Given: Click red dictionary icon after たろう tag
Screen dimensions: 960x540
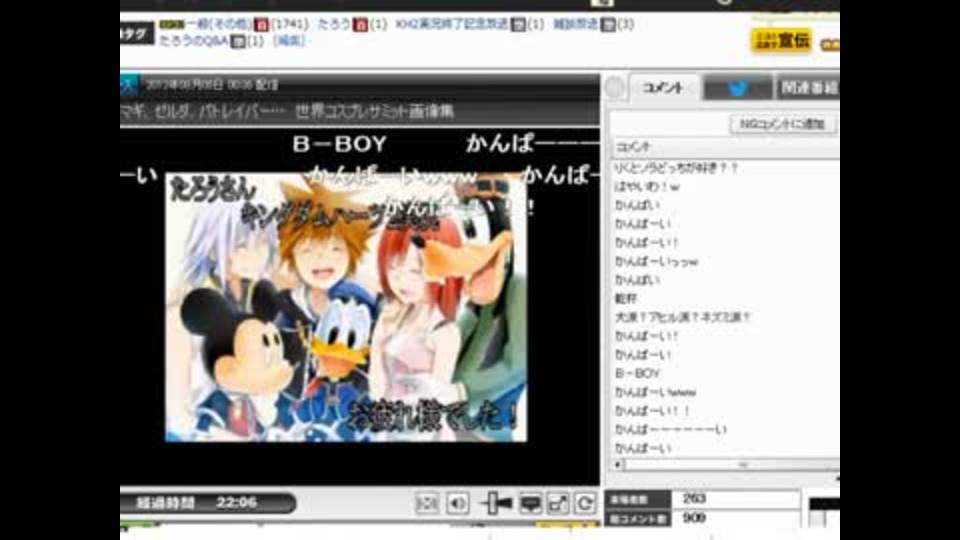Looking at the screenshot, I should click(x=361, y=24).
